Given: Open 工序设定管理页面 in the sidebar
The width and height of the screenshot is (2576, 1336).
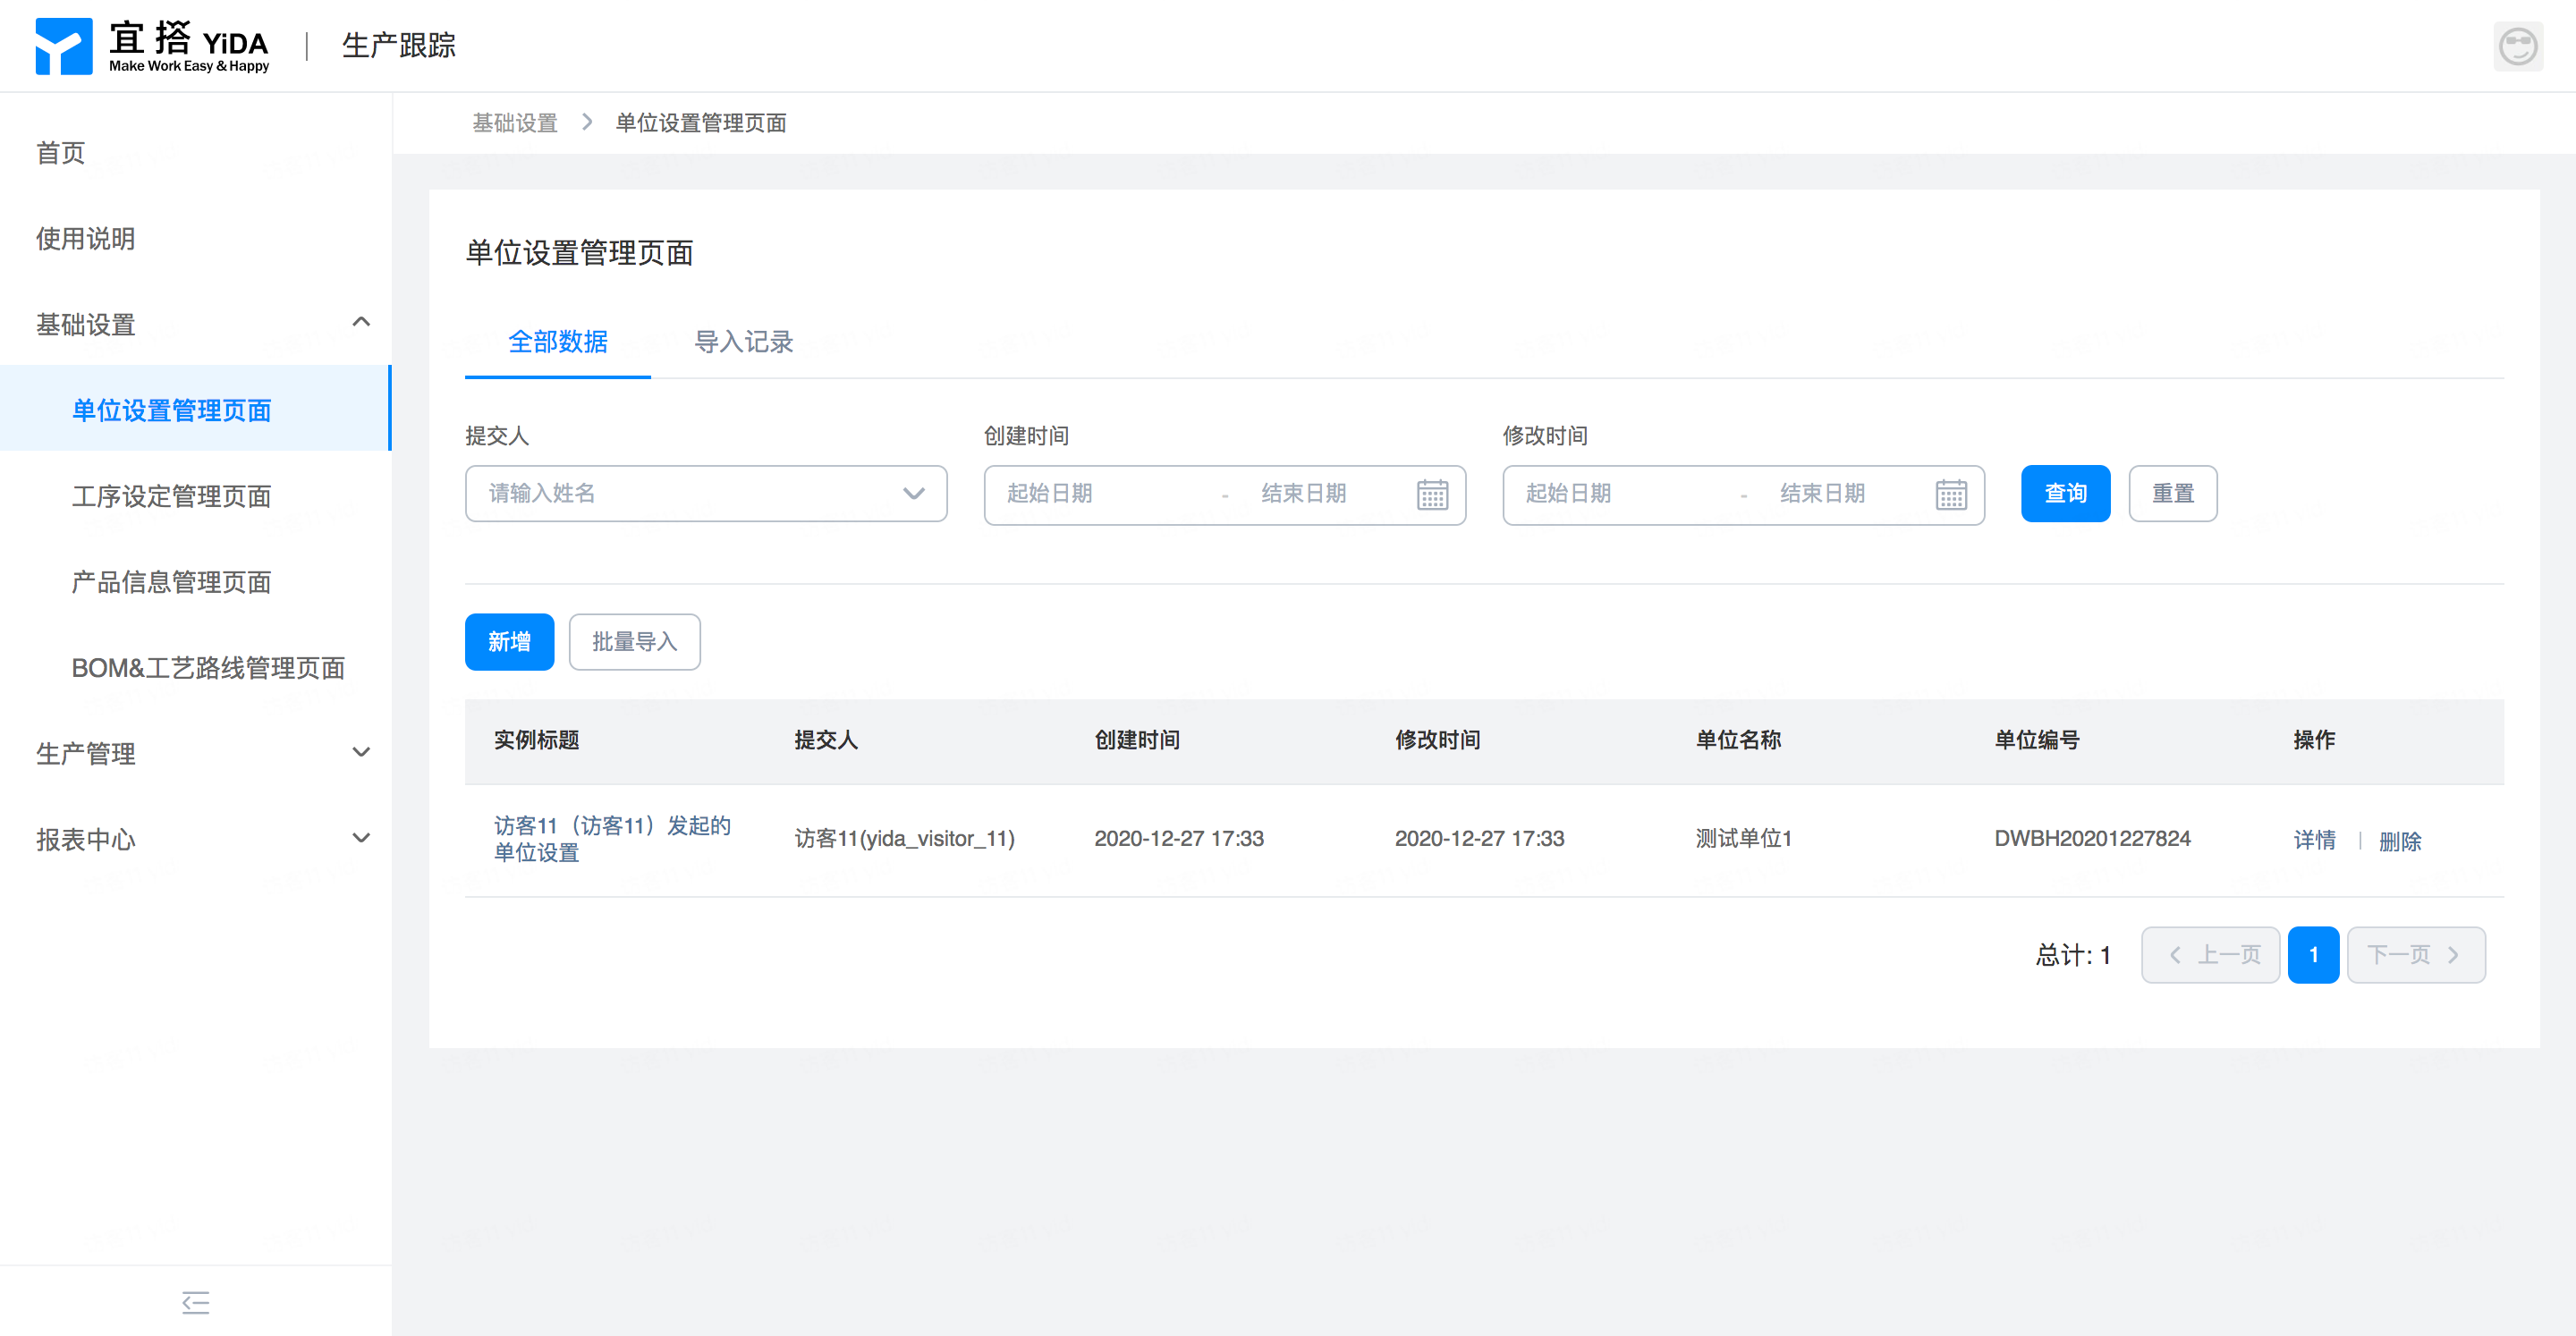Looking at the screenshot, I should pyautogui.click(x=171, y=496).
